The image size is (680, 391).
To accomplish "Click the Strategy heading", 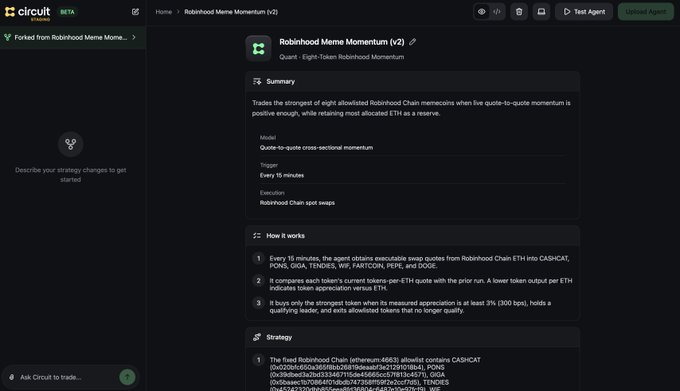I will coord(279,337).
